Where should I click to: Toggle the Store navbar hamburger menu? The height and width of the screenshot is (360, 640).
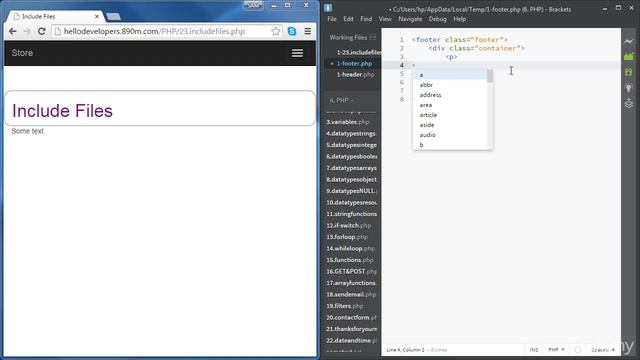[297, 53]
